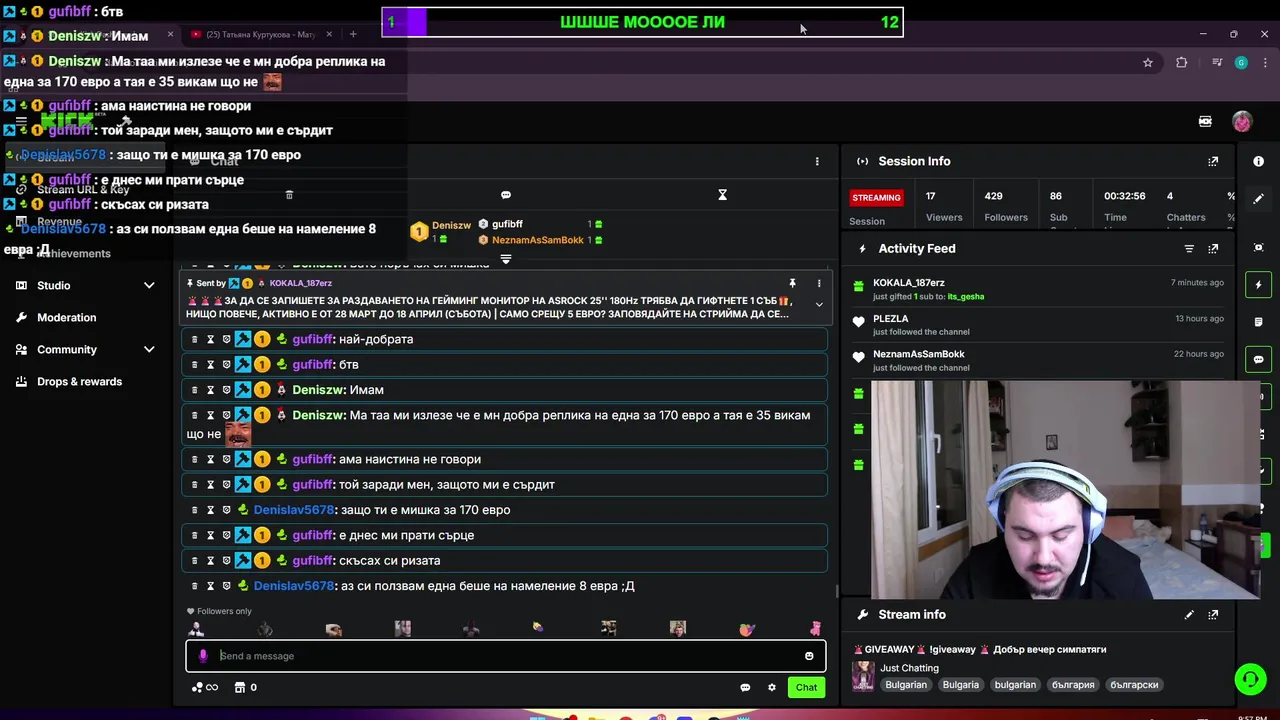Click the screen capture icon in right rail

1258,247
